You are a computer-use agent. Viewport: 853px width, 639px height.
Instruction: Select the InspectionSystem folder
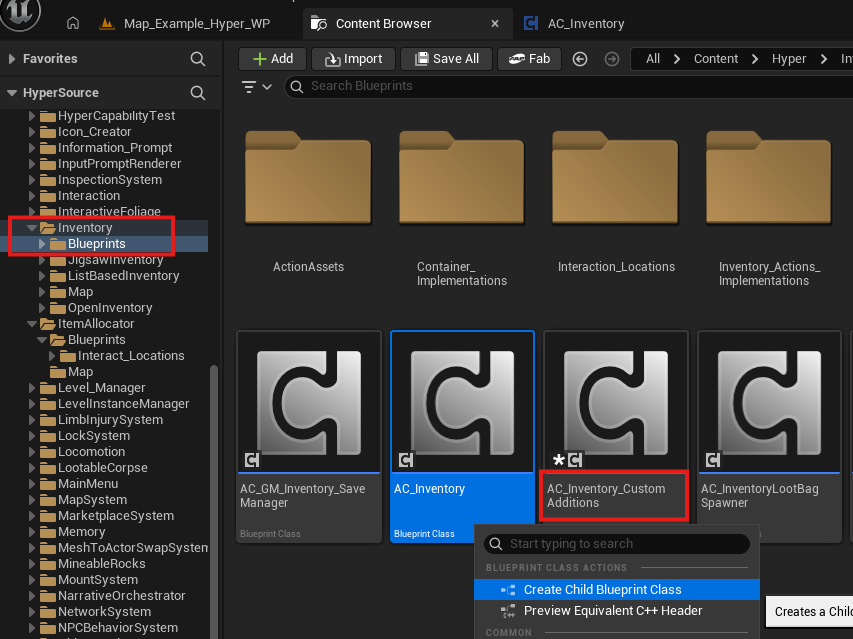pos(109,180)
